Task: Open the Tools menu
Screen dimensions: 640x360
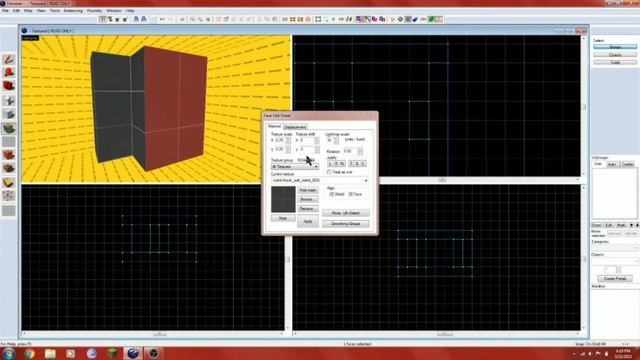Action: (x=55, y=11)
